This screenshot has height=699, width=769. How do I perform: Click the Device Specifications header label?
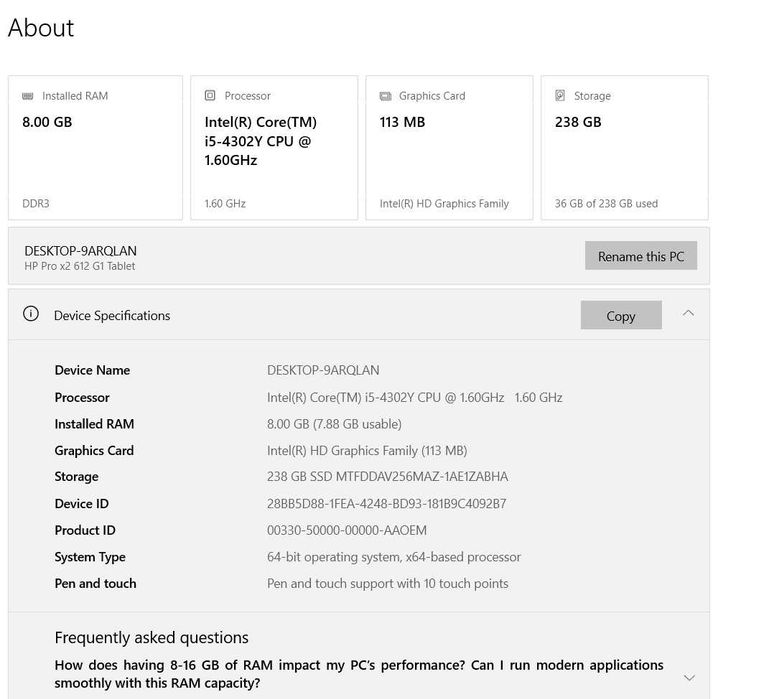point(112,316)
